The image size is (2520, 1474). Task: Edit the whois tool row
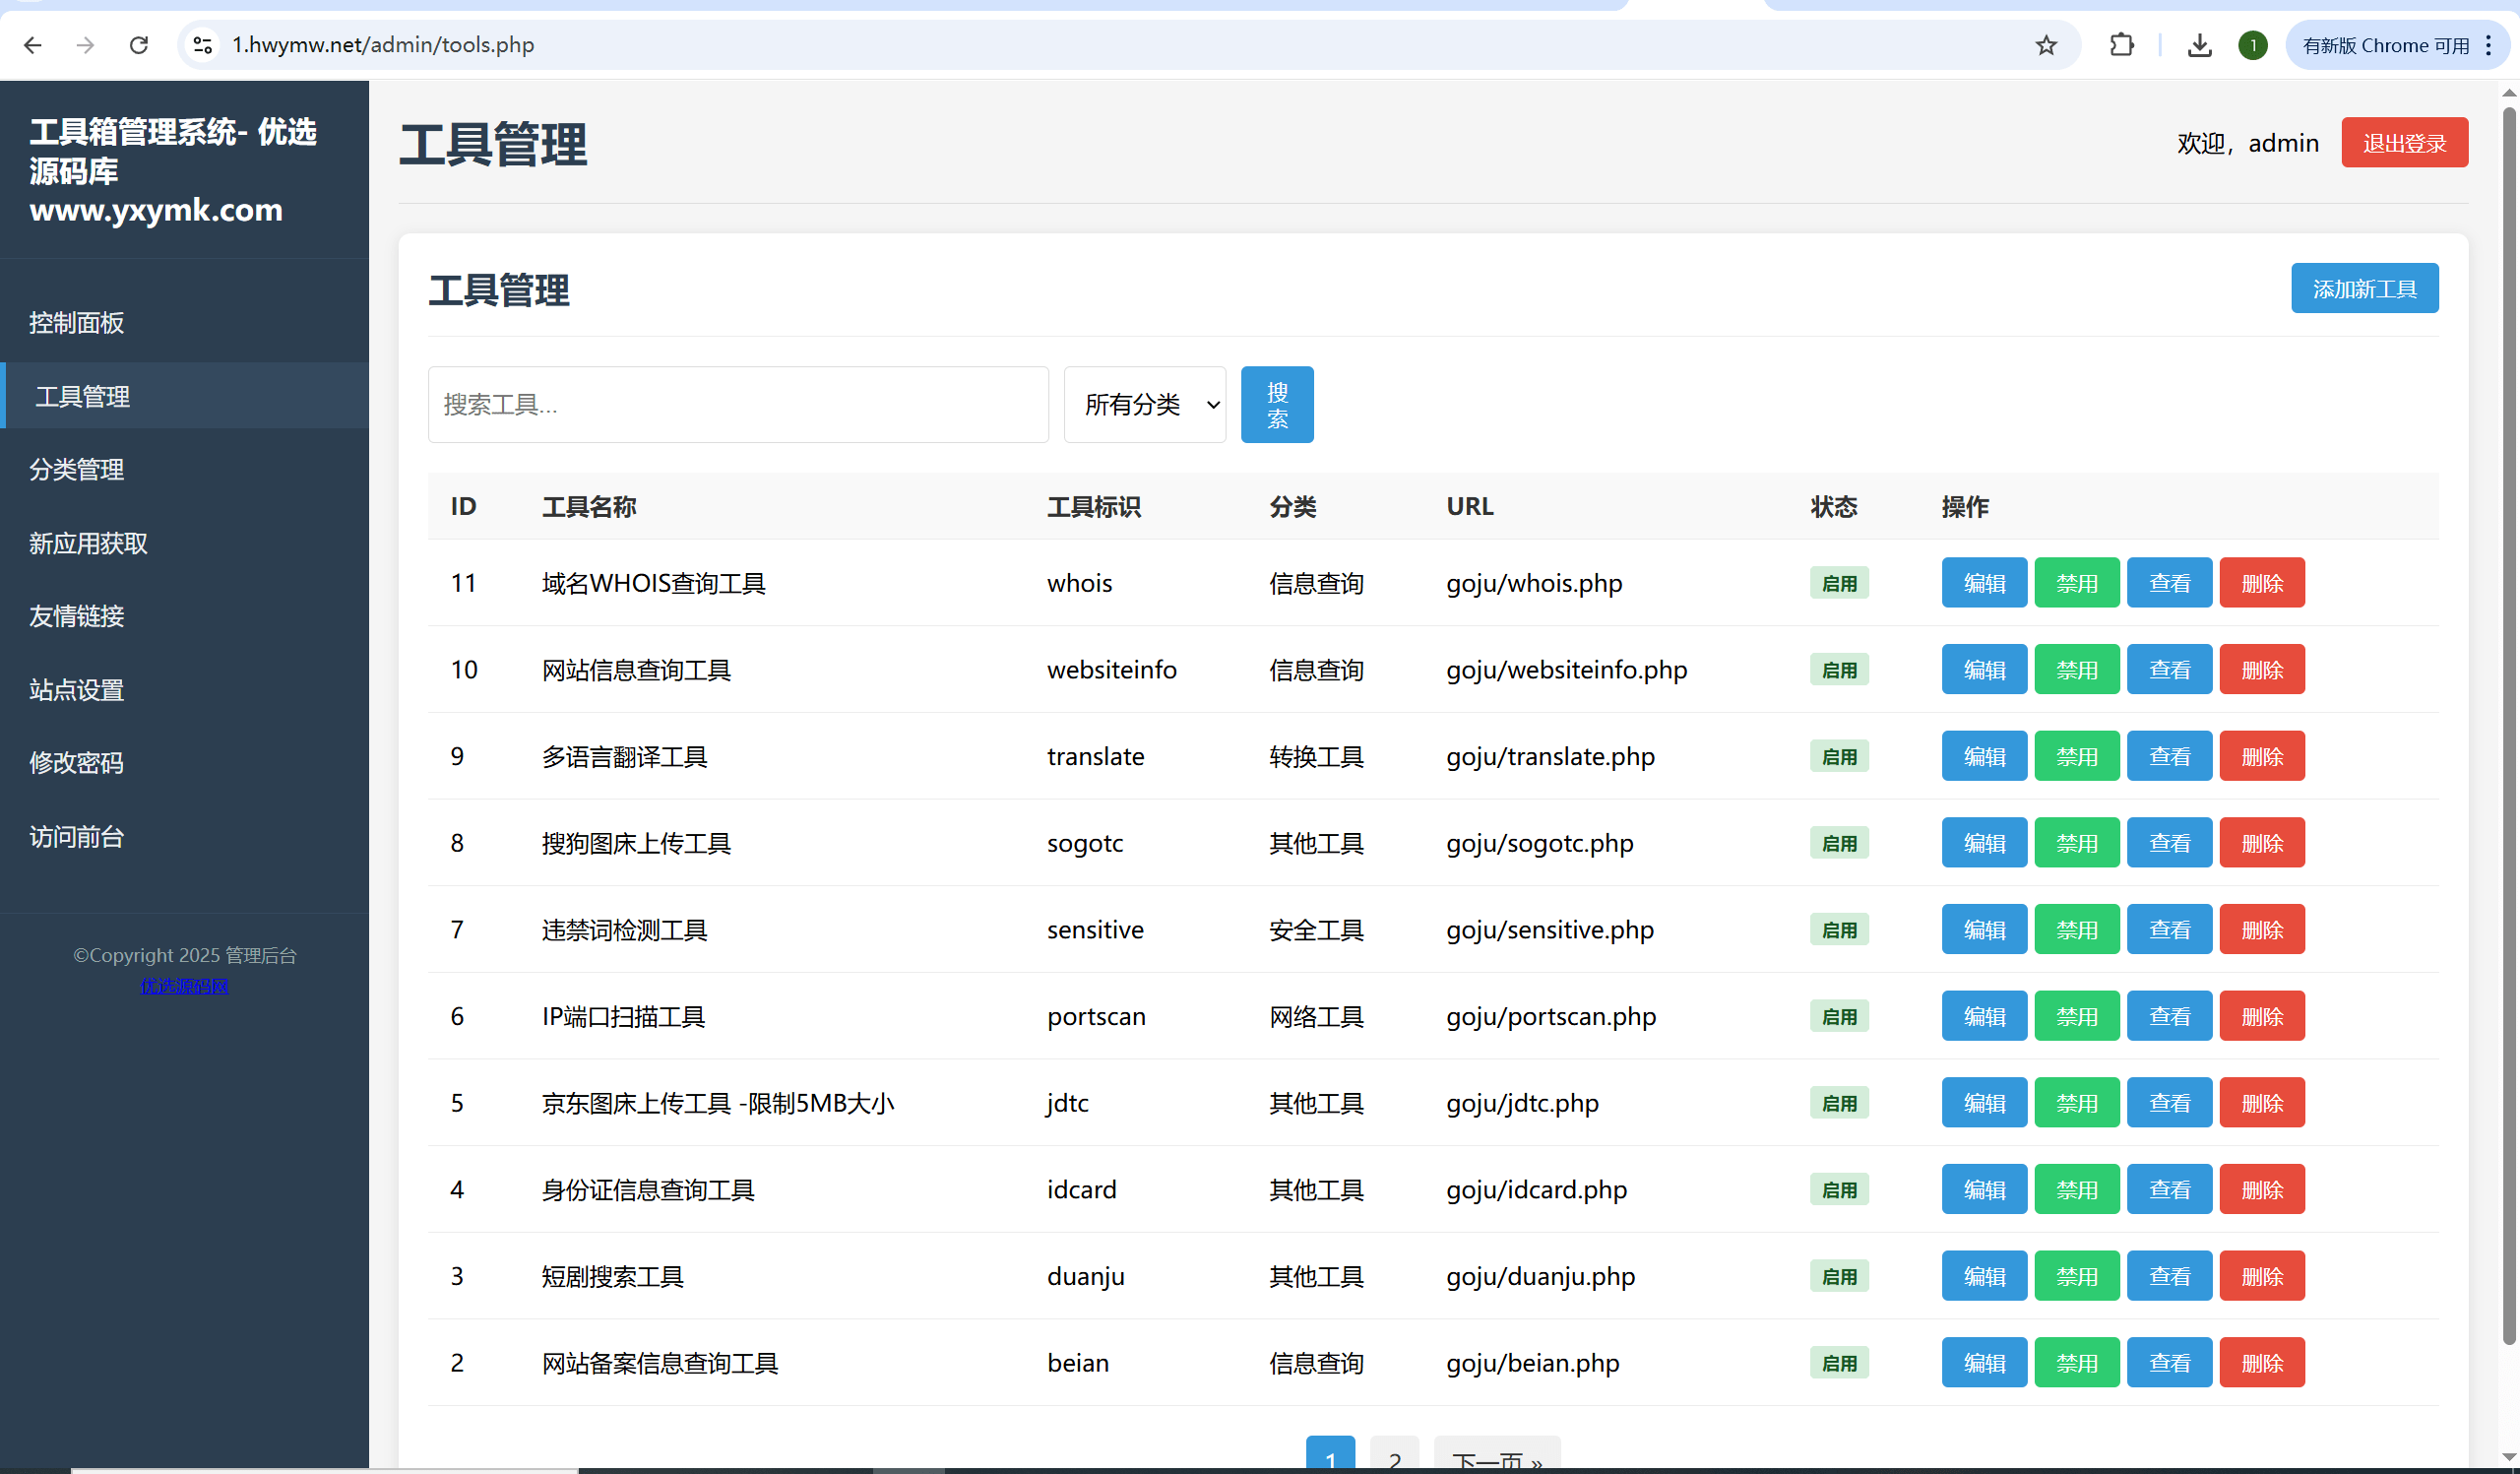point(1984,583)
